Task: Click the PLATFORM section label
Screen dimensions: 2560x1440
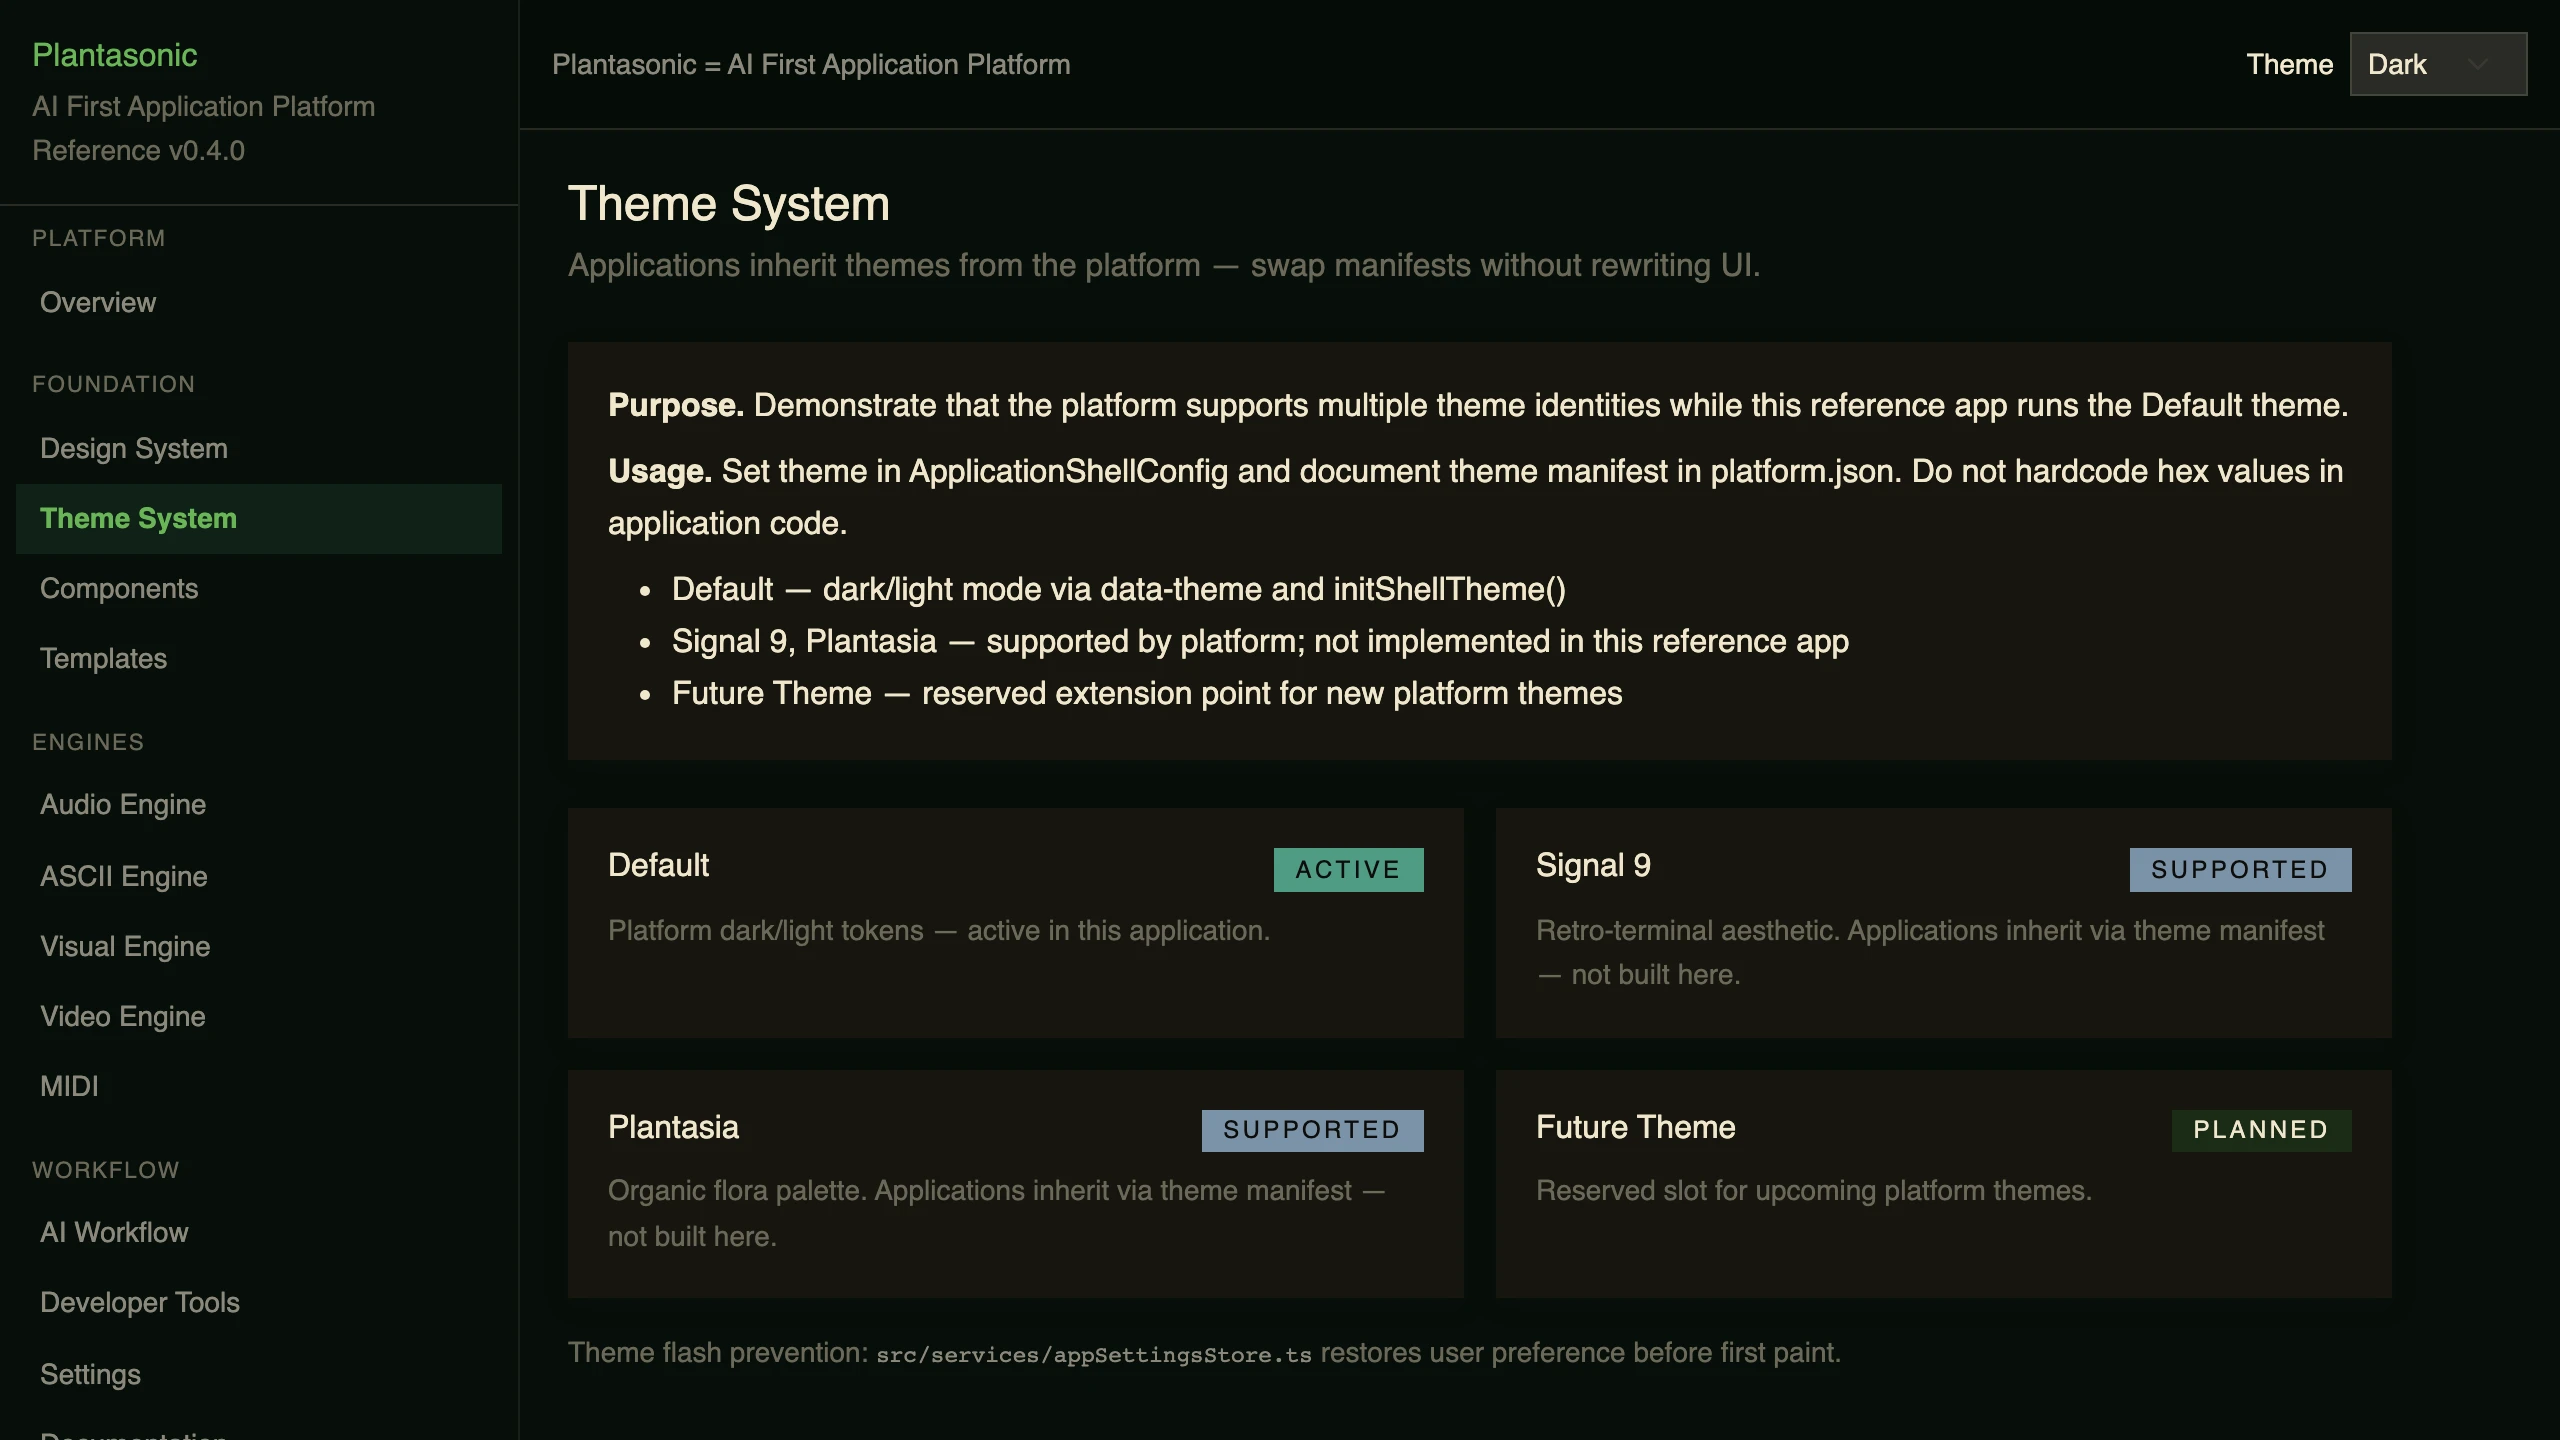Action: pyautogui.click(x=98, y=238)
